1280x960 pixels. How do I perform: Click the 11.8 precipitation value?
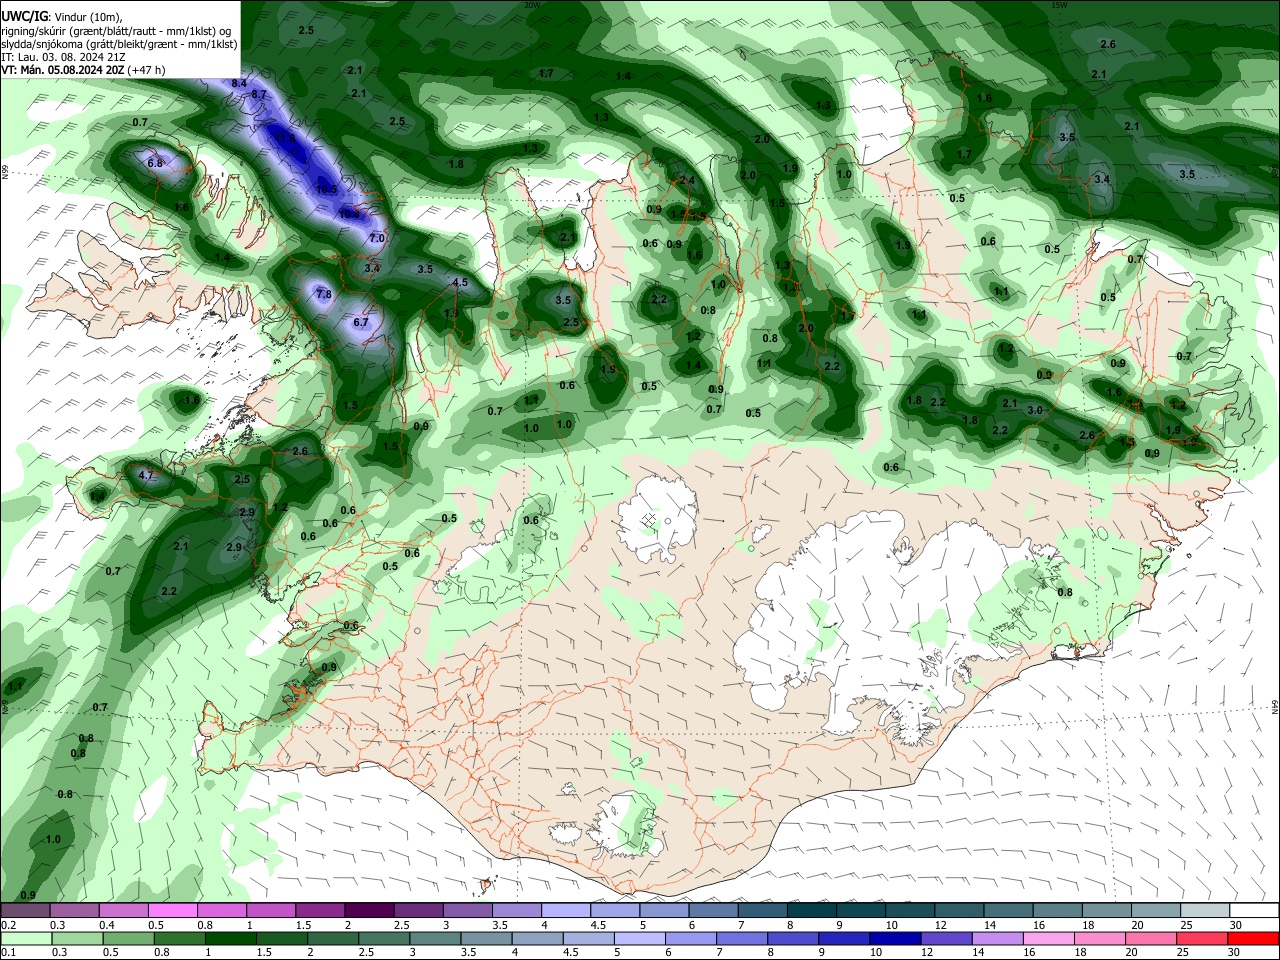click(286, 138)
